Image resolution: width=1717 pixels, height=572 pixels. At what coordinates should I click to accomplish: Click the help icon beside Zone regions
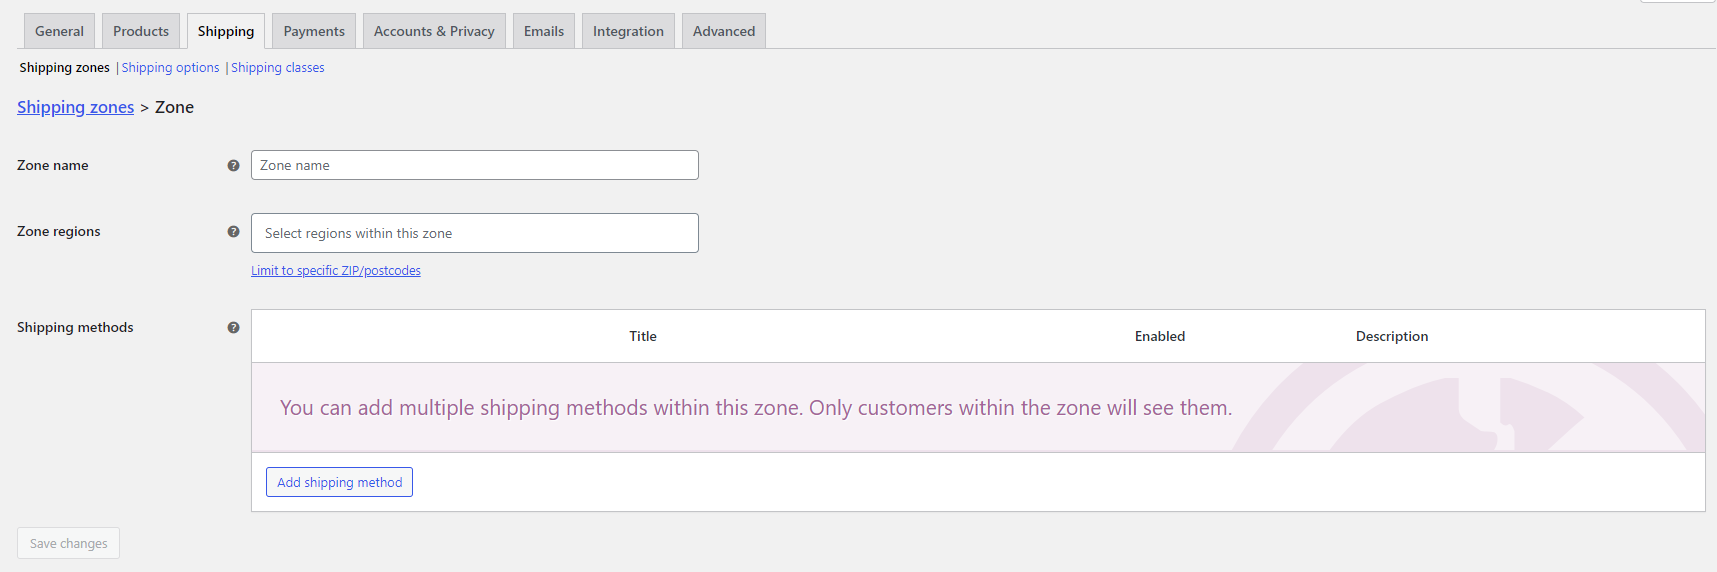coord(233,232)
